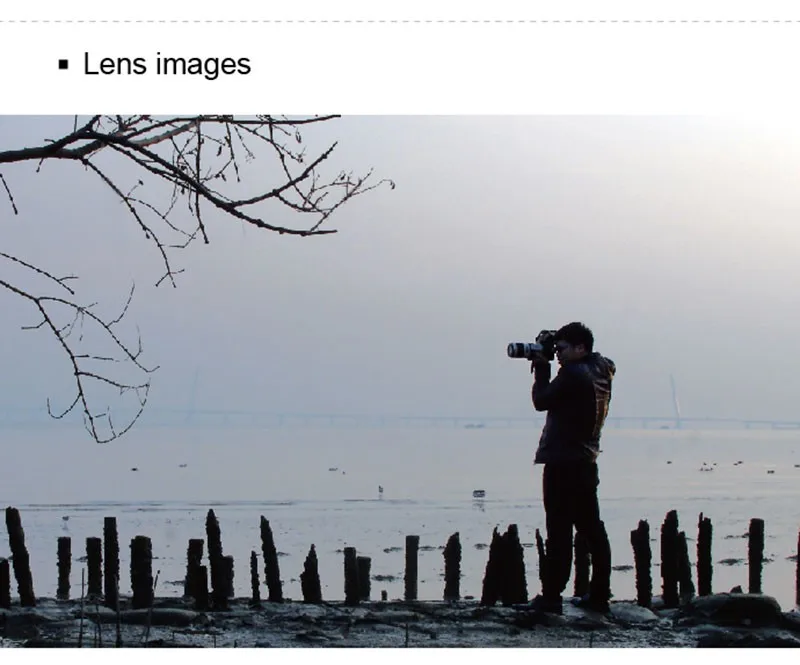800x665 pixels.
Task: Select the thick bare tree branch at the top
Action: 168,168
